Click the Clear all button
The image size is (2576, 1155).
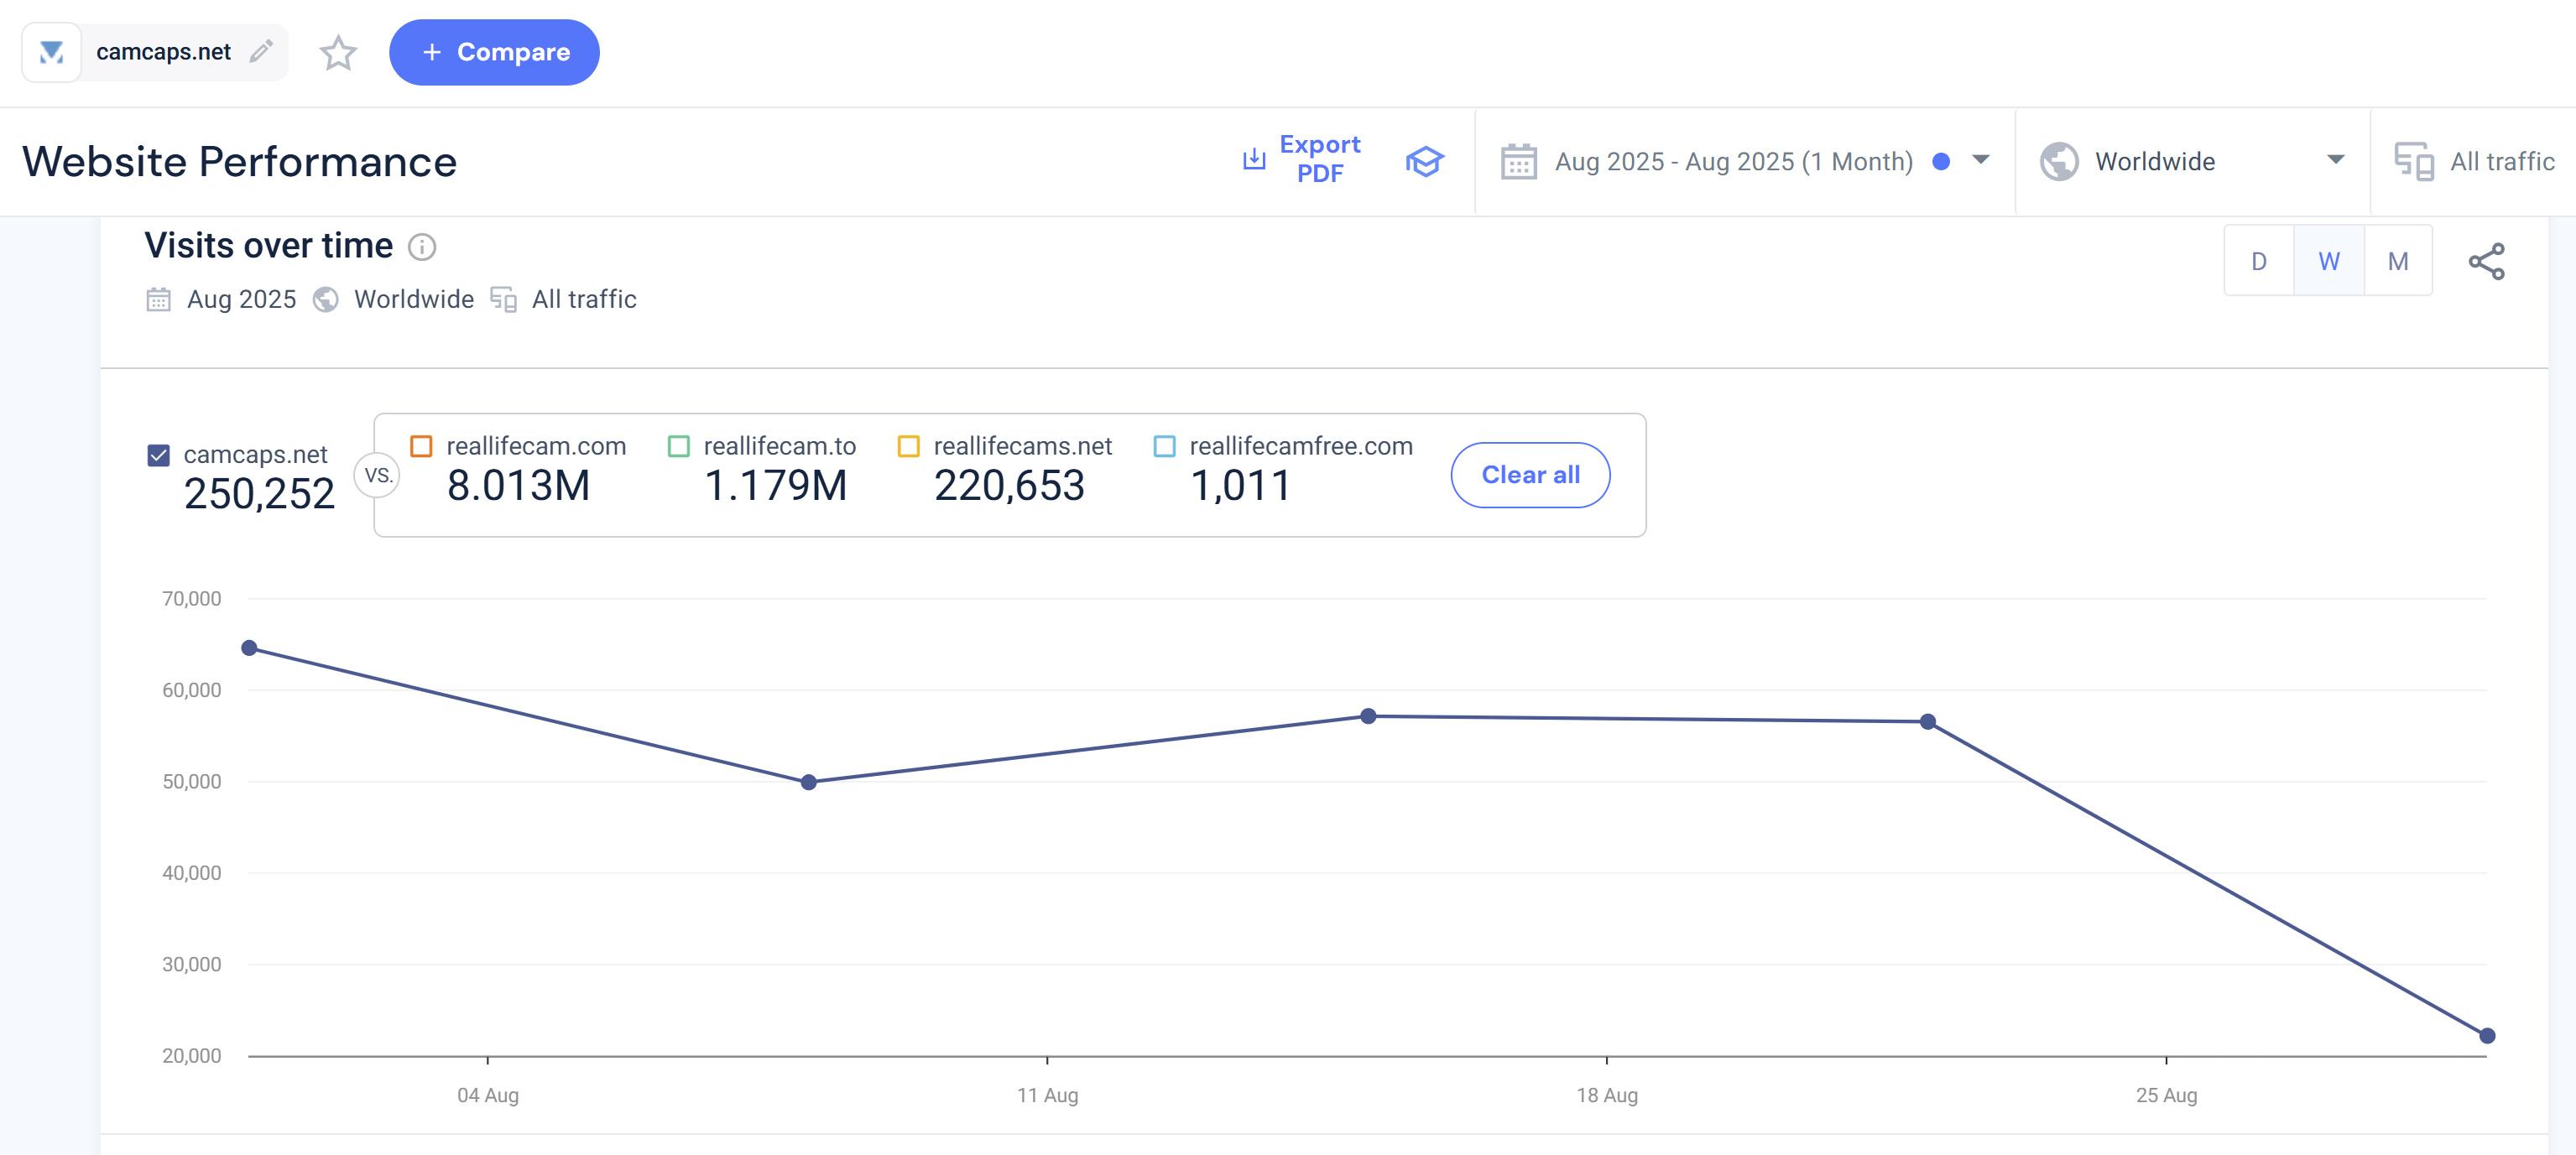pos(1530,475)
